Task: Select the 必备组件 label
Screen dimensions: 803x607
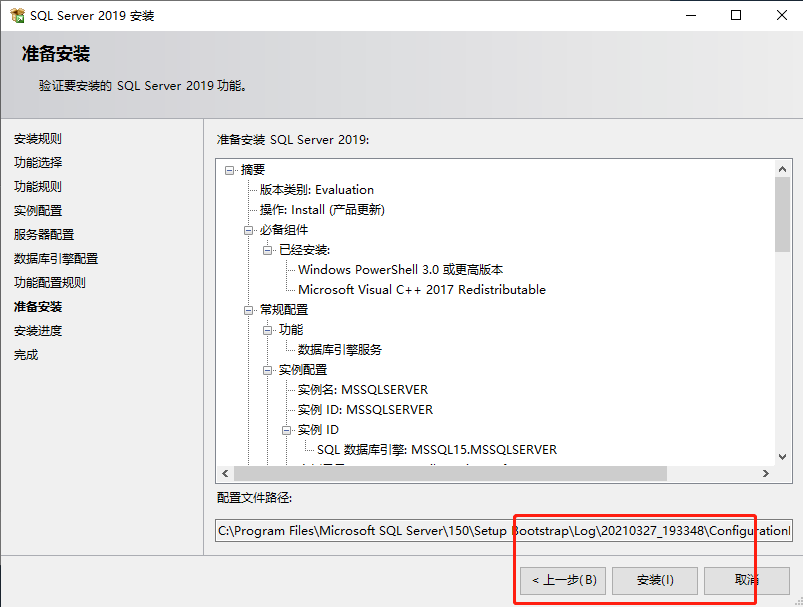Action: [x=284, y=231]
